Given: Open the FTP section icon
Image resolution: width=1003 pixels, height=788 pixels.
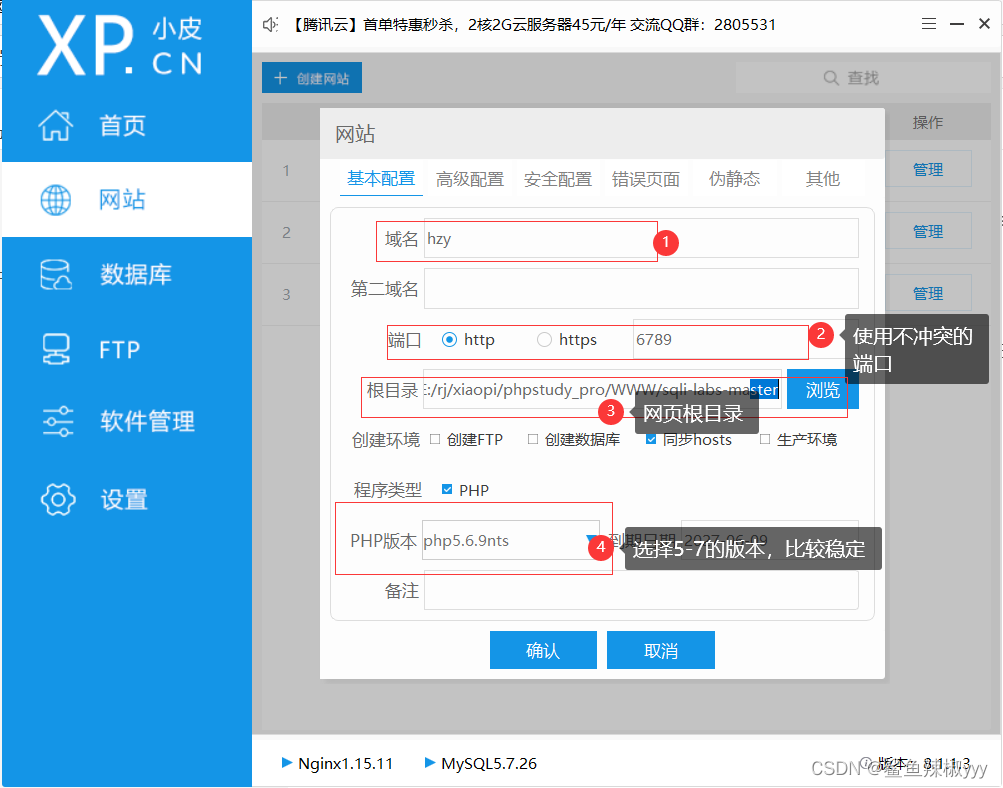Looking at the screenshot, I should pyautogui.click(x=55, y=348).
